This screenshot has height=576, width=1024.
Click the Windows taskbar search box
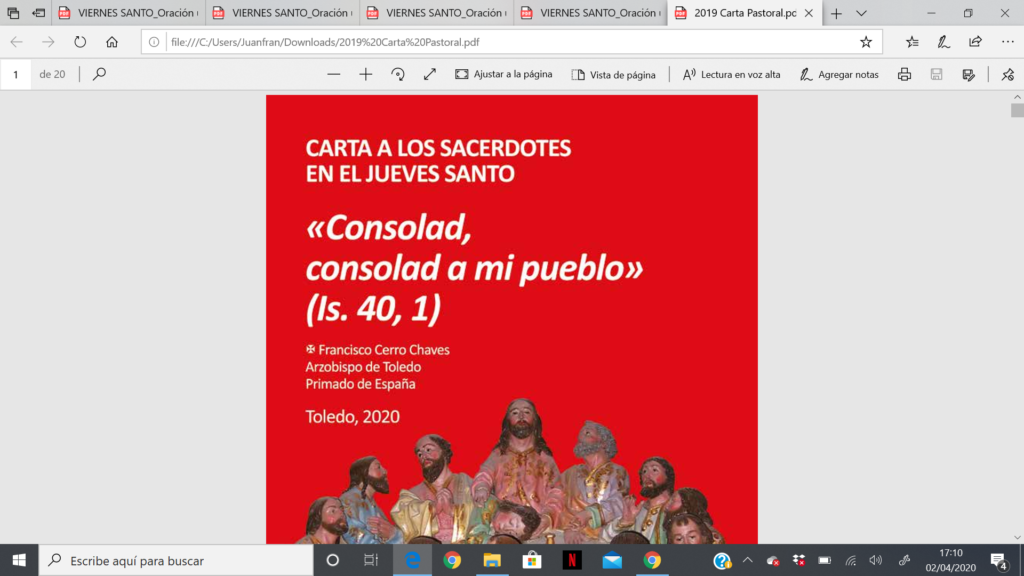[x=176, y=560]
